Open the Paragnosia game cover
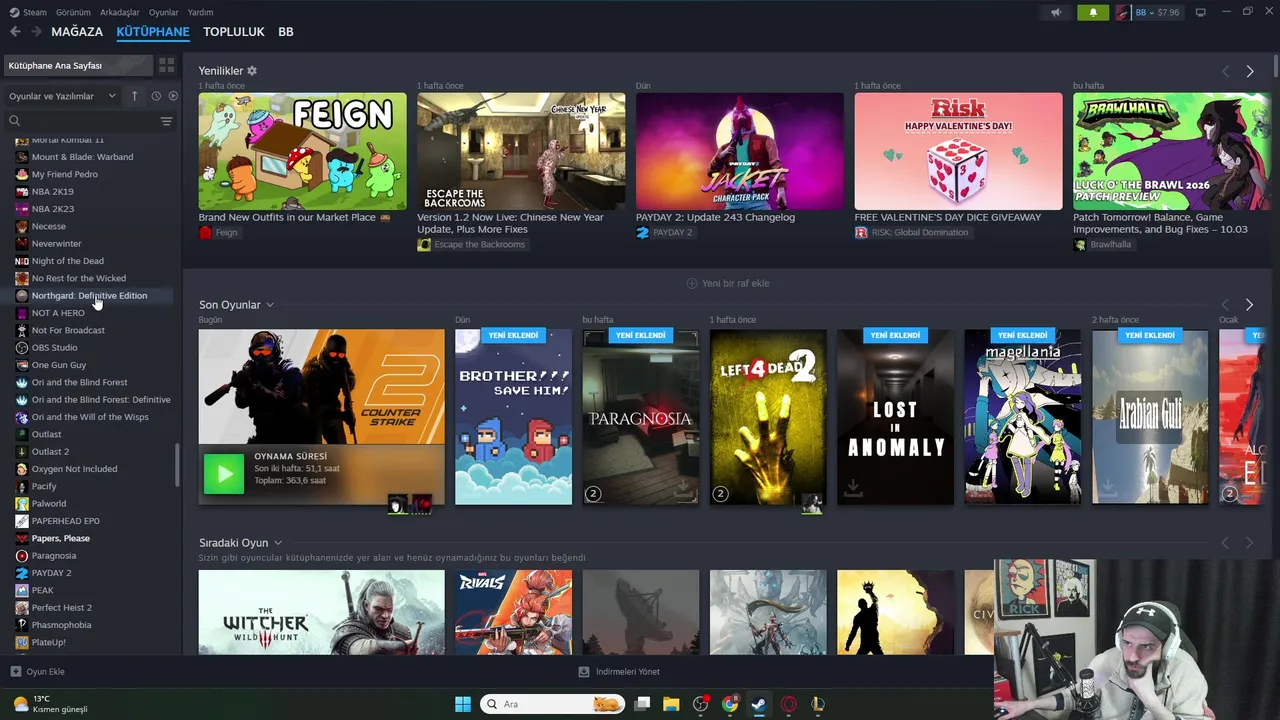The height and width of the screenshot is (720, 1280). 641,417
